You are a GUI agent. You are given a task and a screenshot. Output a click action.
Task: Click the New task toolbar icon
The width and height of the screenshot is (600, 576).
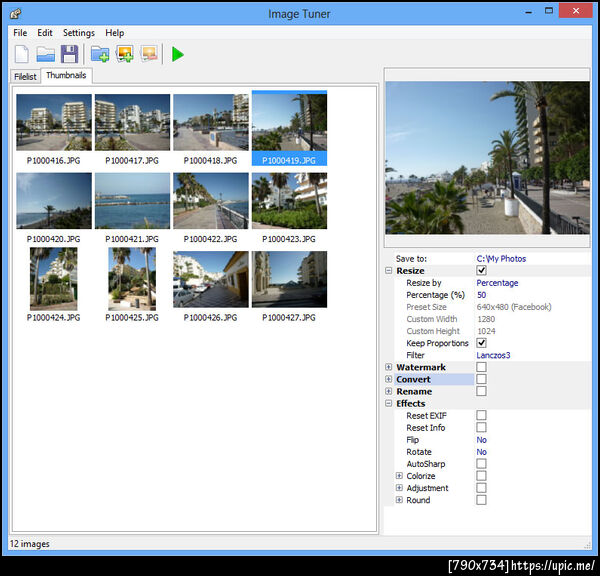coord(21,54)
